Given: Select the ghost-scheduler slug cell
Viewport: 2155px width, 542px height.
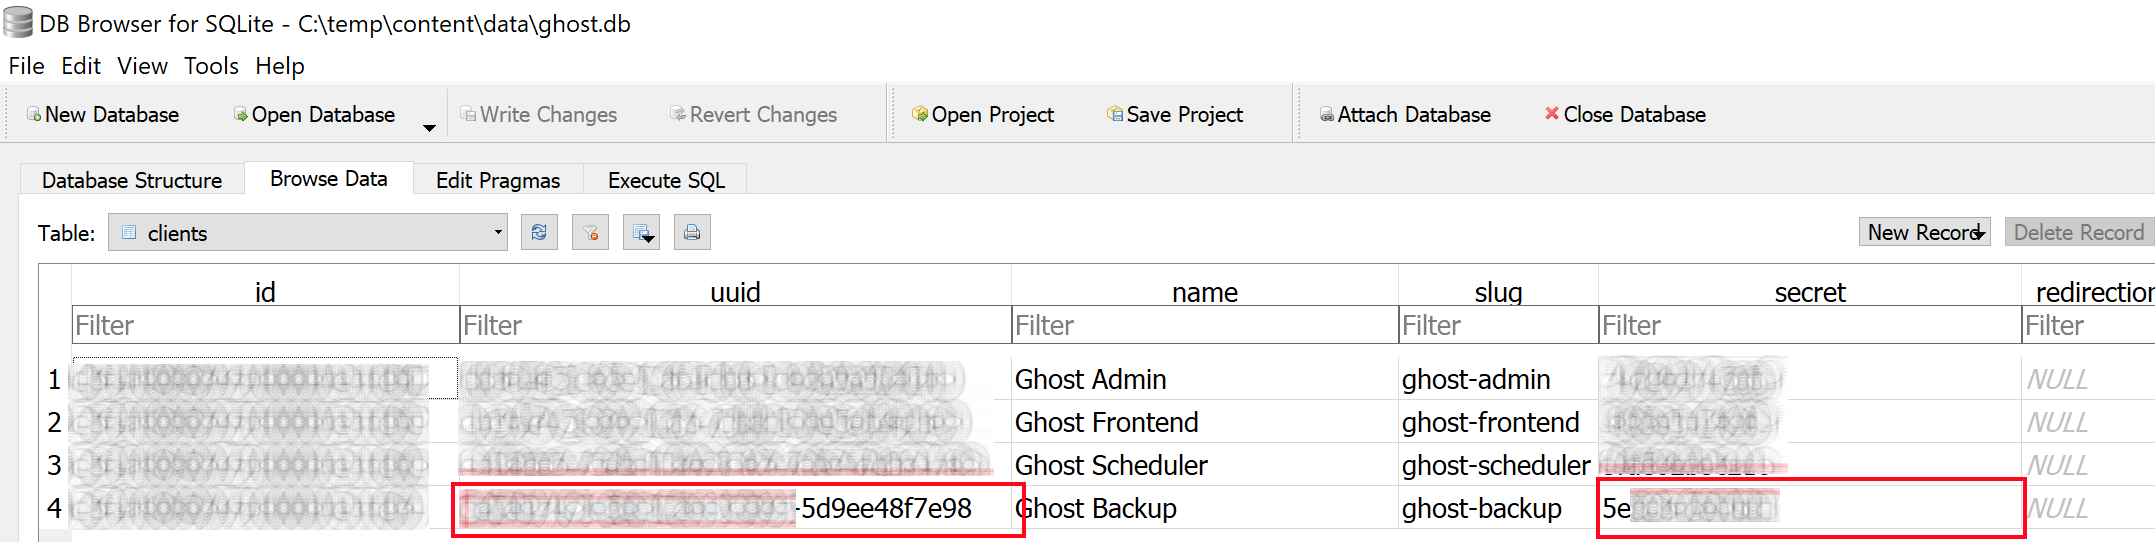Looking at the screenshot, I should pos(1498,465).
